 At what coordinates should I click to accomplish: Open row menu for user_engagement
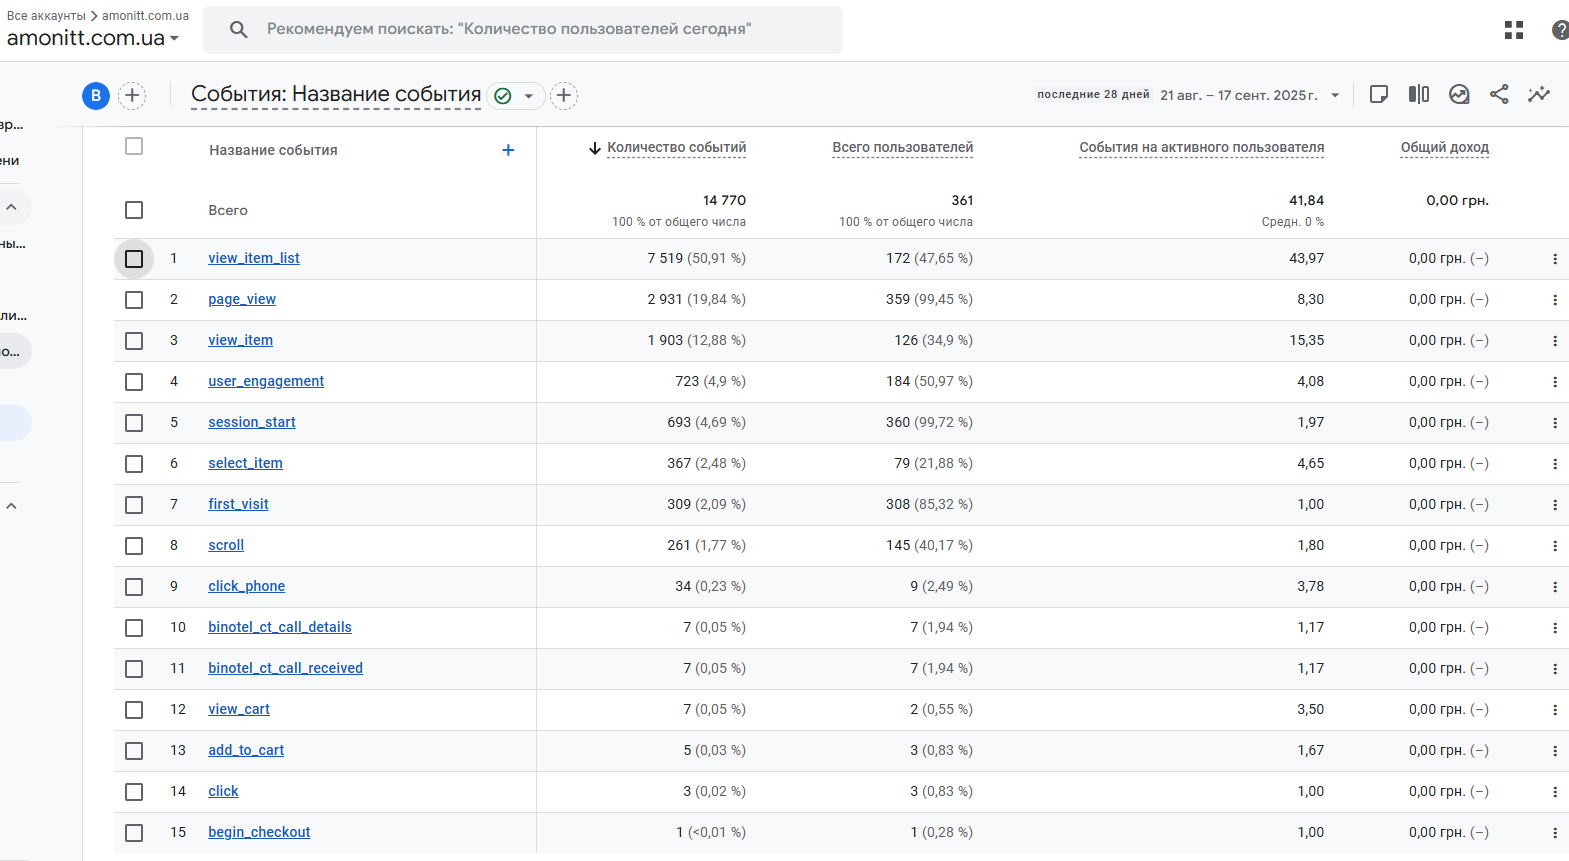[1555, 382]
